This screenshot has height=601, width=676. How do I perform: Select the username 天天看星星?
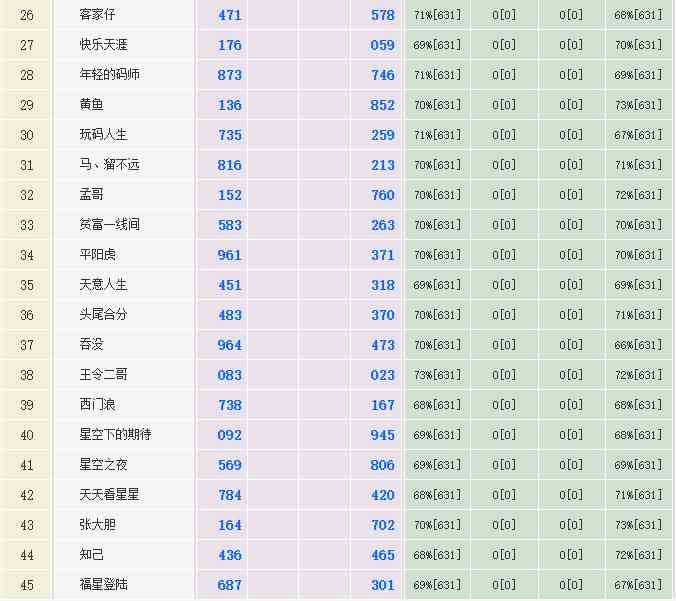coord(110,495)
